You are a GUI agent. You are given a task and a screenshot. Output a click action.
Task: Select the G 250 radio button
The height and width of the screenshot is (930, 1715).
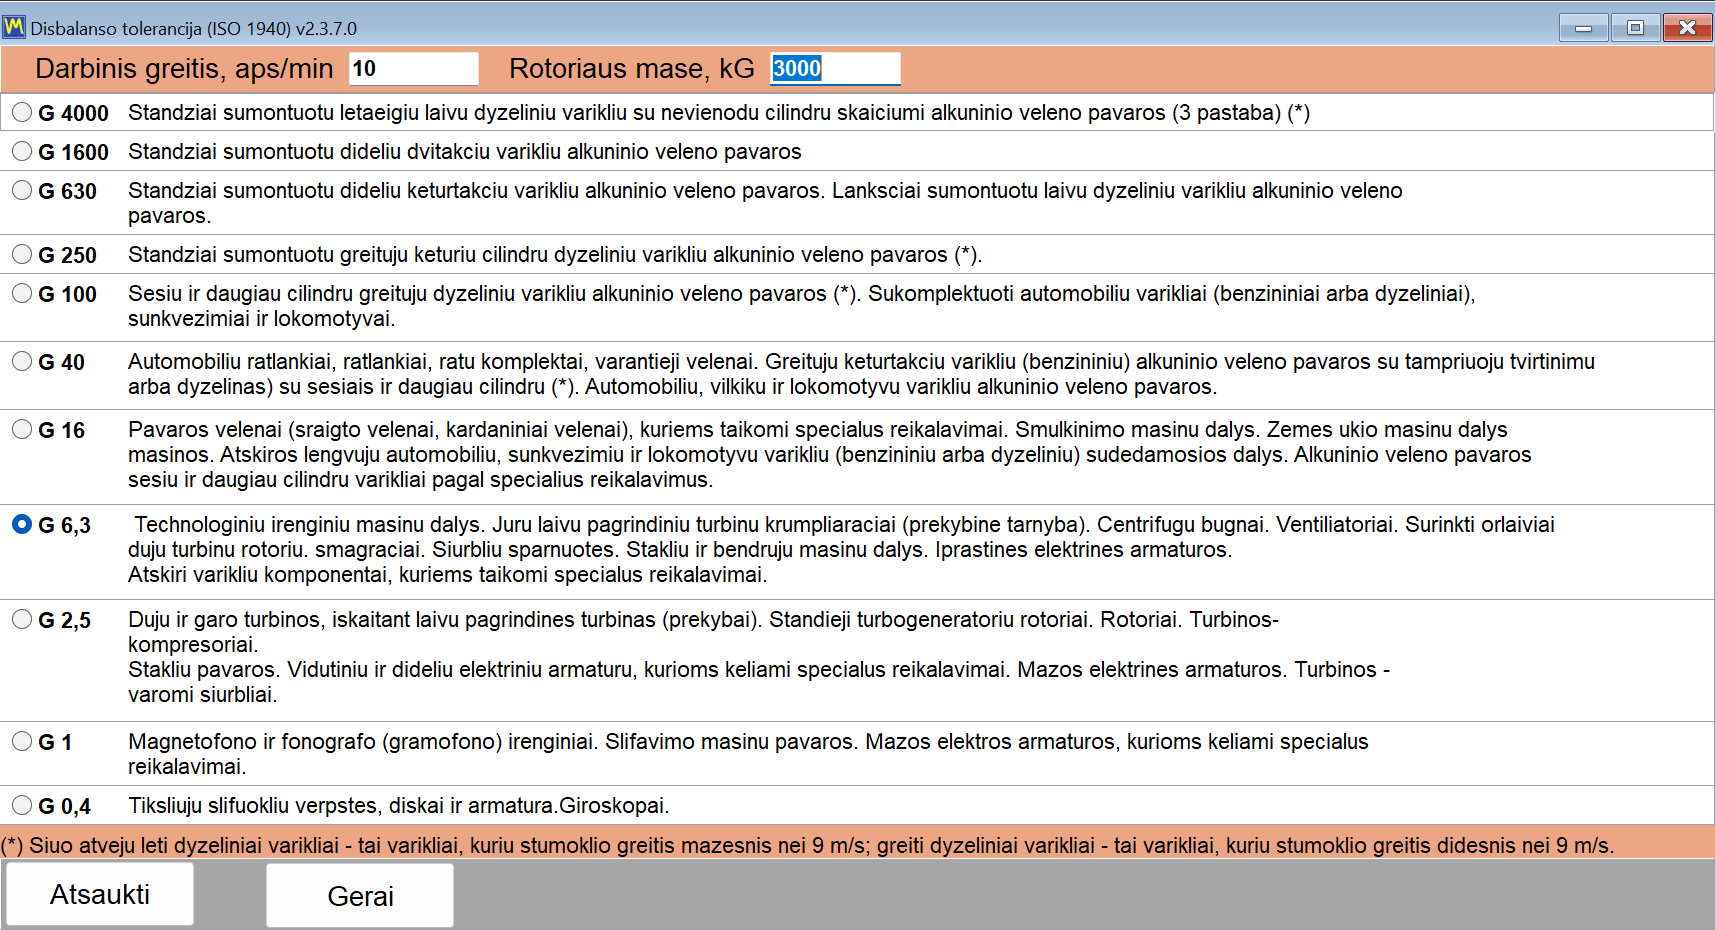[x=22, y=255]
